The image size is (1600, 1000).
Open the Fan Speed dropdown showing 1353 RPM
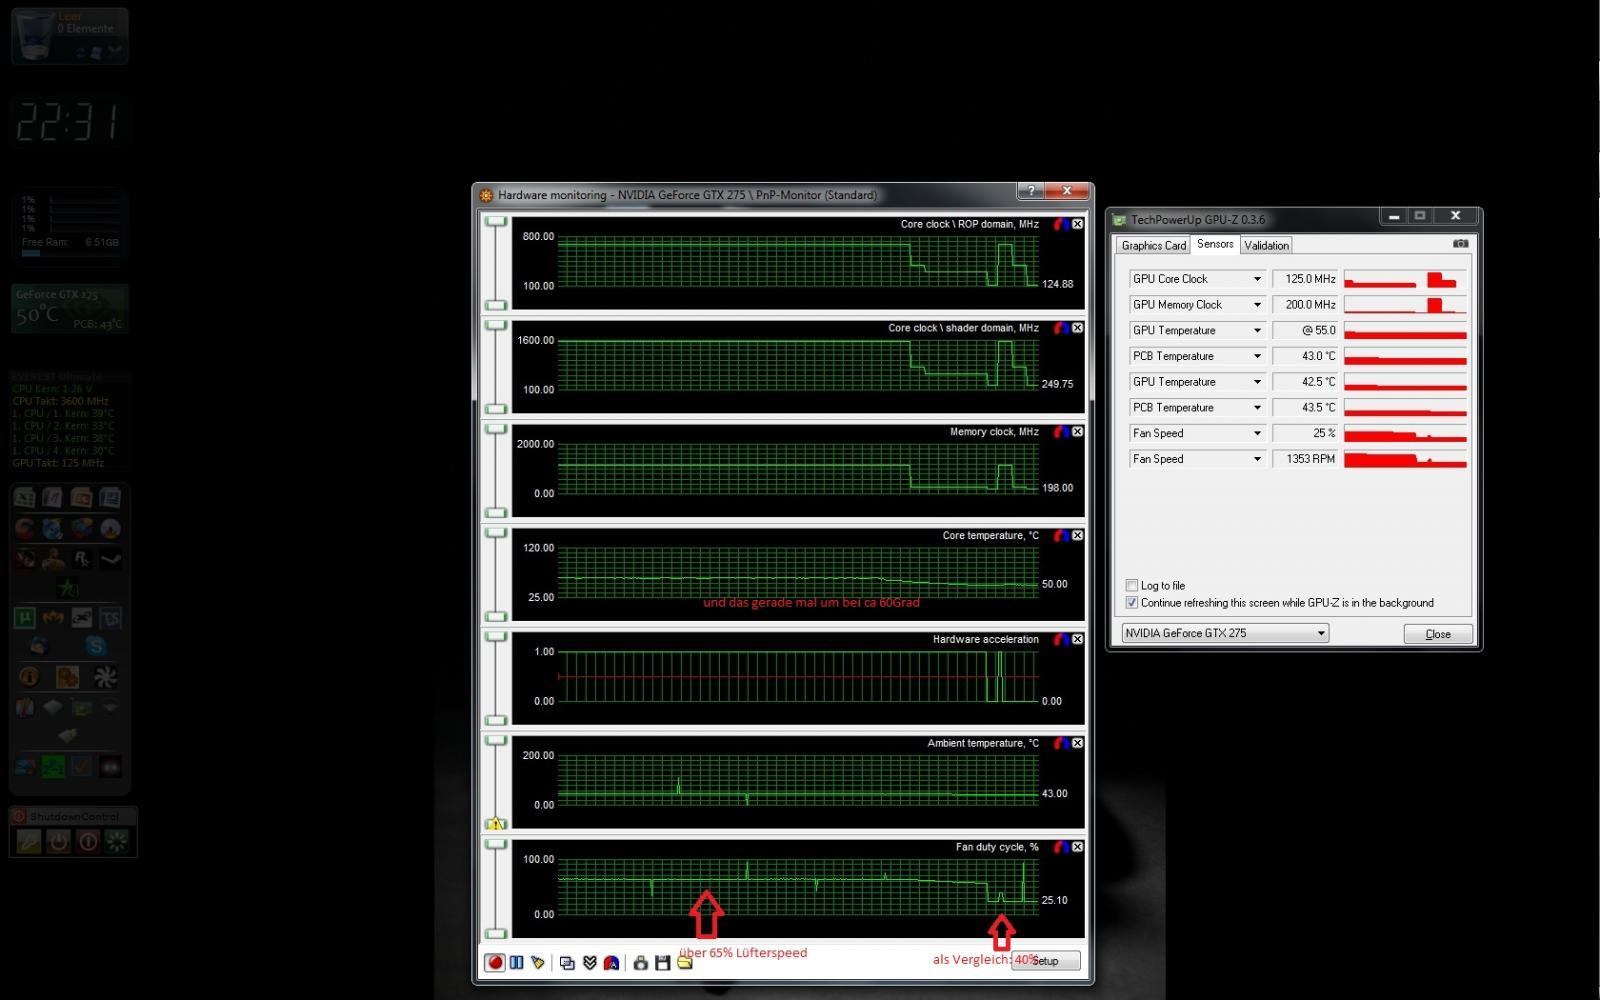coord(1257,459)
